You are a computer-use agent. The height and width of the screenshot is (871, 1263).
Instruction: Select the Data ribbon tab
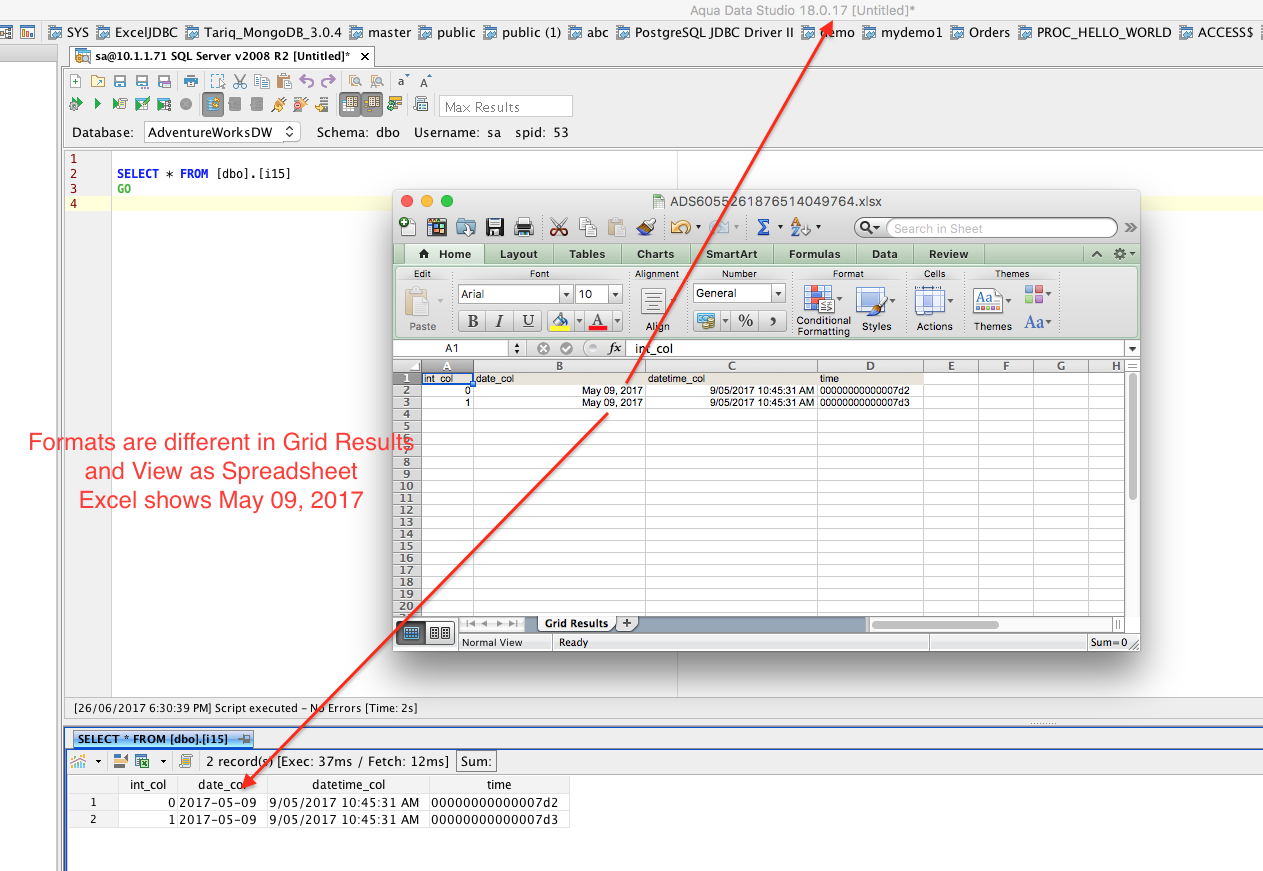click(x=884, y=254)
